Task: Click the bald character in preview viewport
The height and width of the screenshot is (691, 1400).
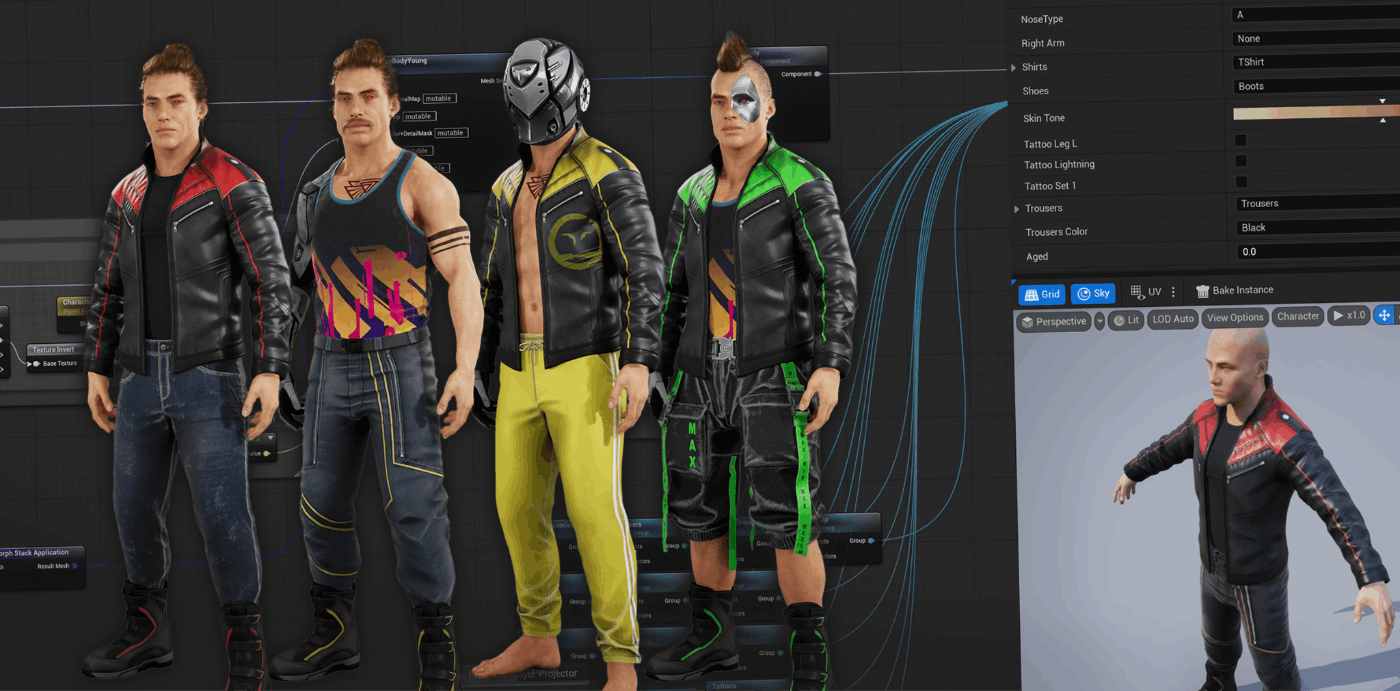Action: (1250, 500)
